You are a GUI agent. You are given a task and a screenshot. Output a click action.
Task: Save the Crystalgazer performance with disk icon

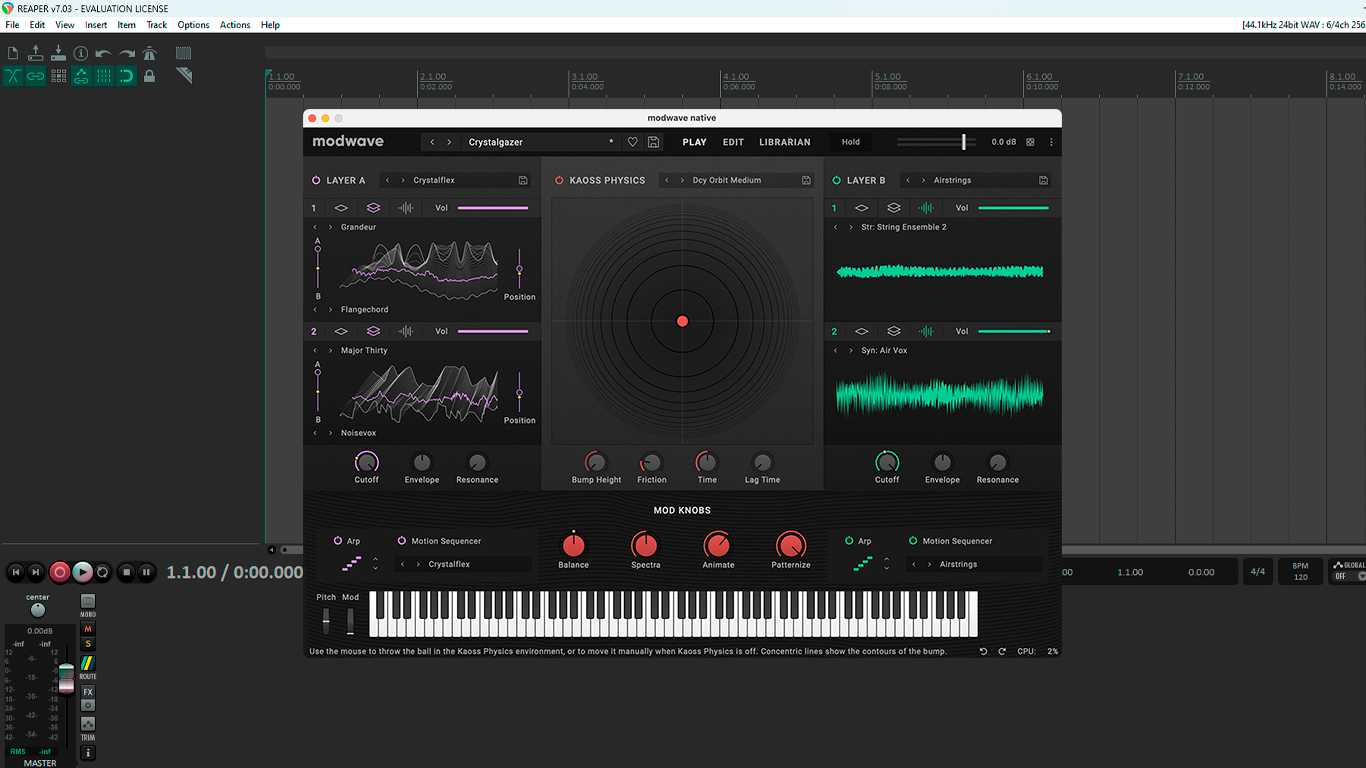point(653,142)
